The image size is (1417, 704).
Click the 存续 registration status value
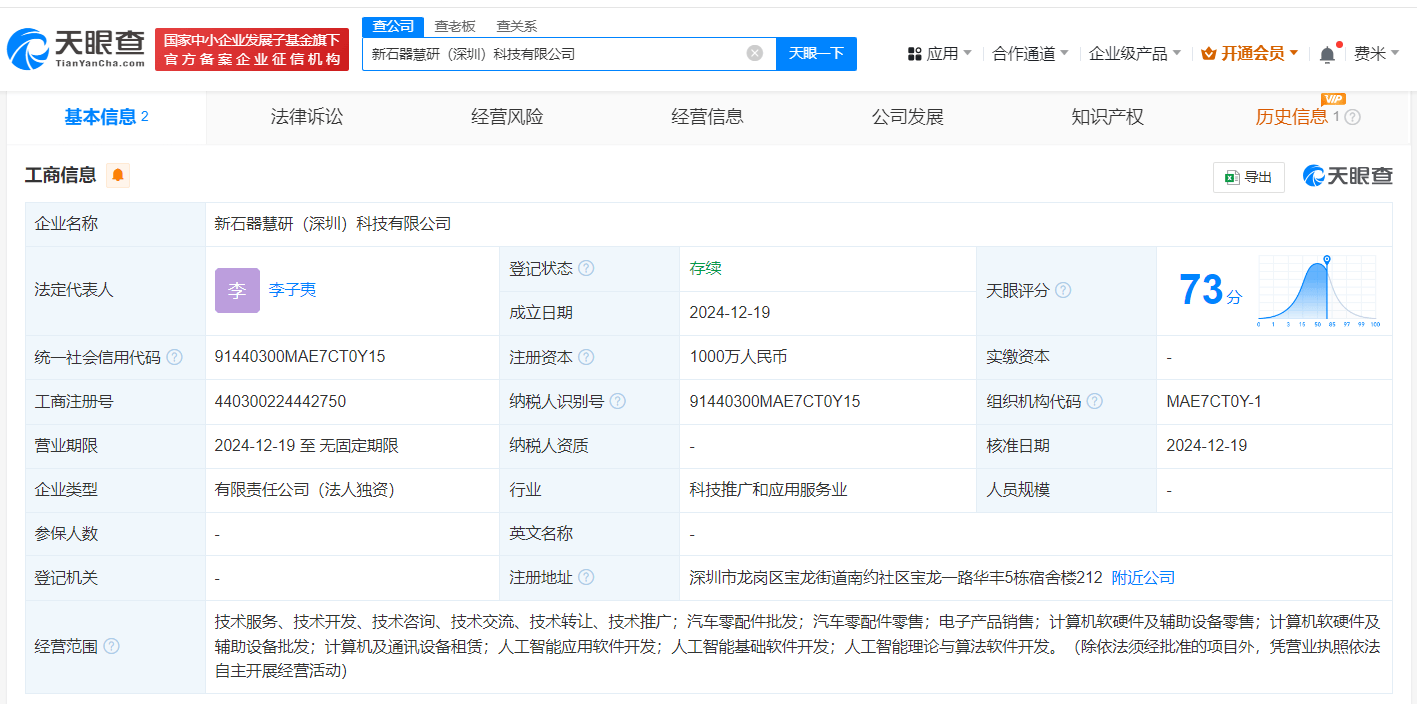coord(705,268)
